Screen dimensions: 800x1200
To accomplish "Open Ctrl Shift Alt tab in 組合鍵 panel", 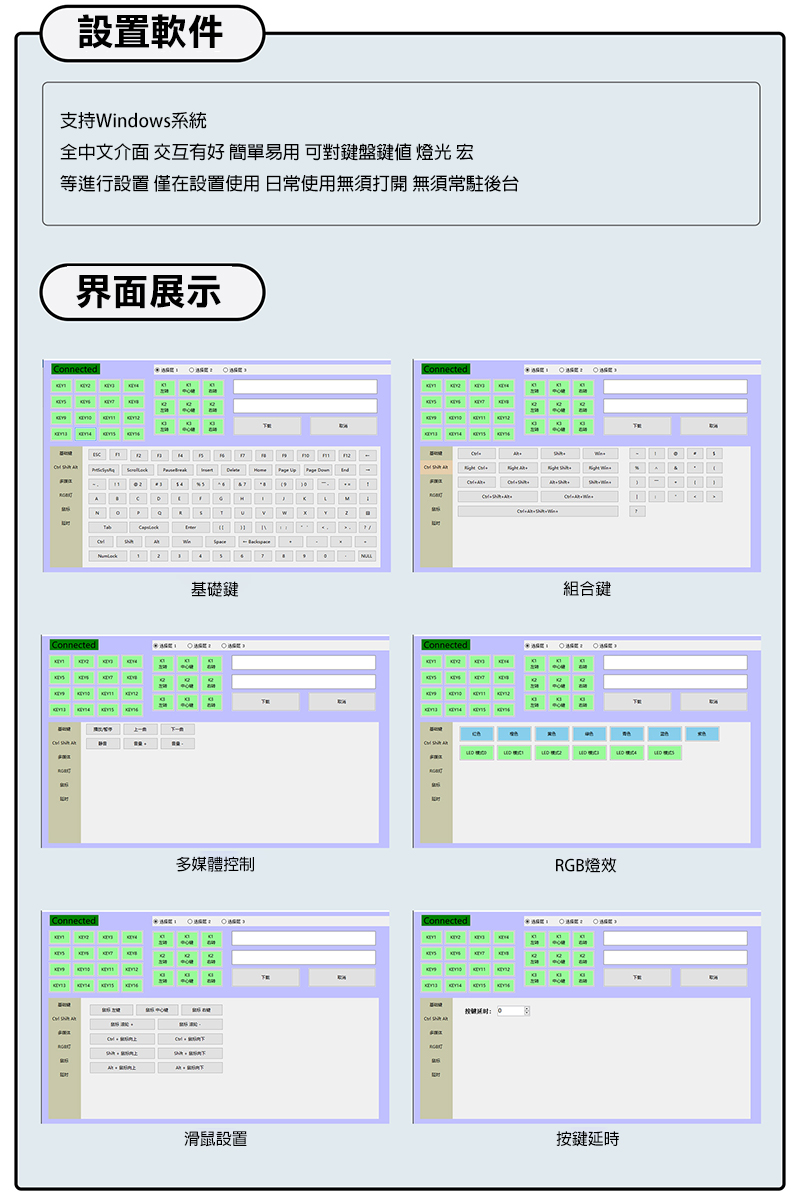I will (x=434, y=467).
